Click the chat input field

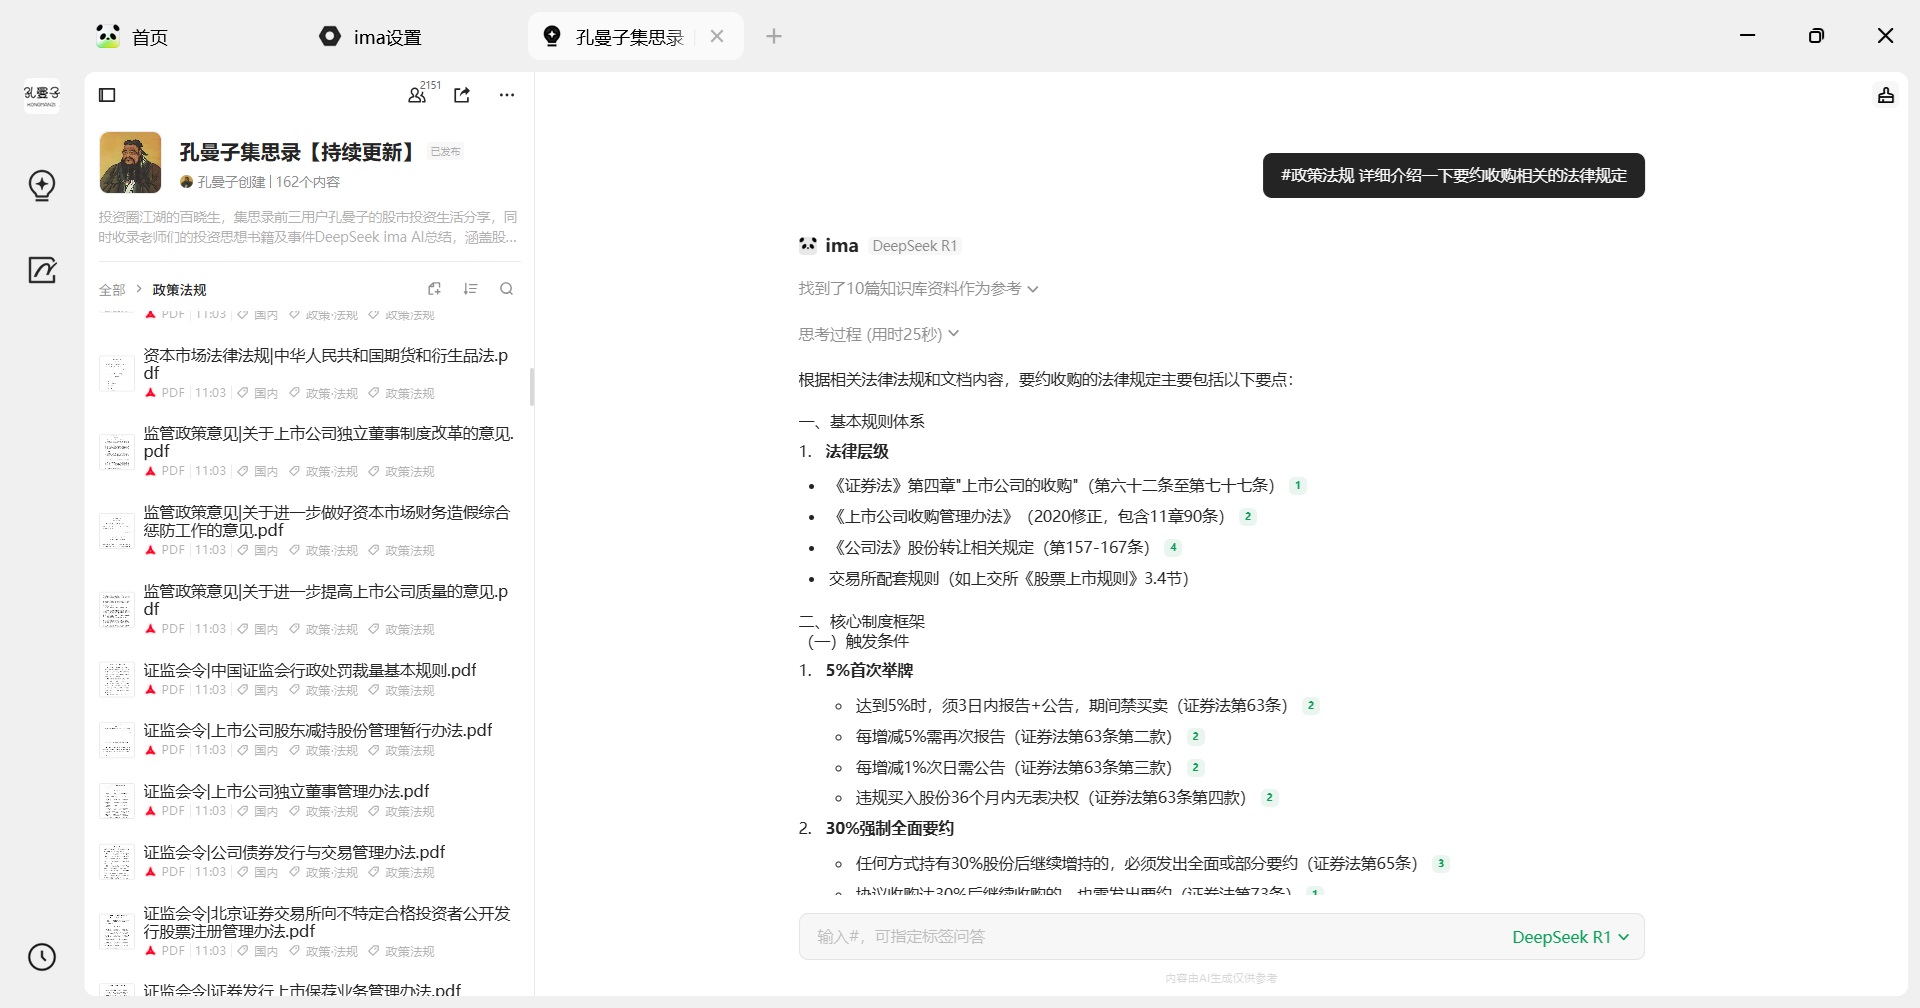1150,937
